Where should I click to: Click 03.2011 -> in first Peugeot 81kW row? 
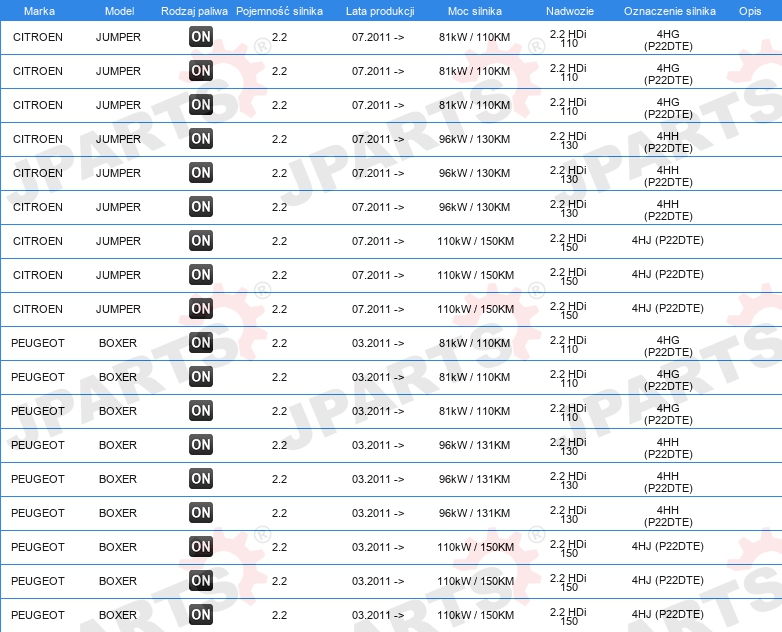[378, 343]
